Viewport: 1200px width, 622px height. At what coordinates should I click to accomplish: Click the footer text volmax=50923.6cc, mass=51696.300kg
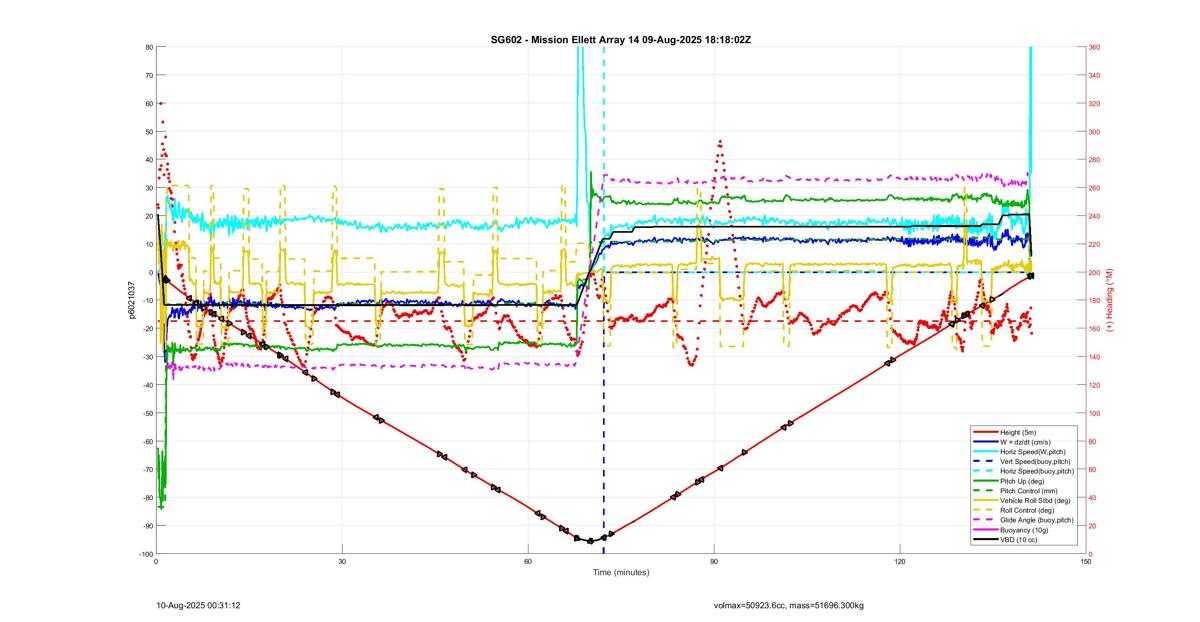click(x=788, y=605)
